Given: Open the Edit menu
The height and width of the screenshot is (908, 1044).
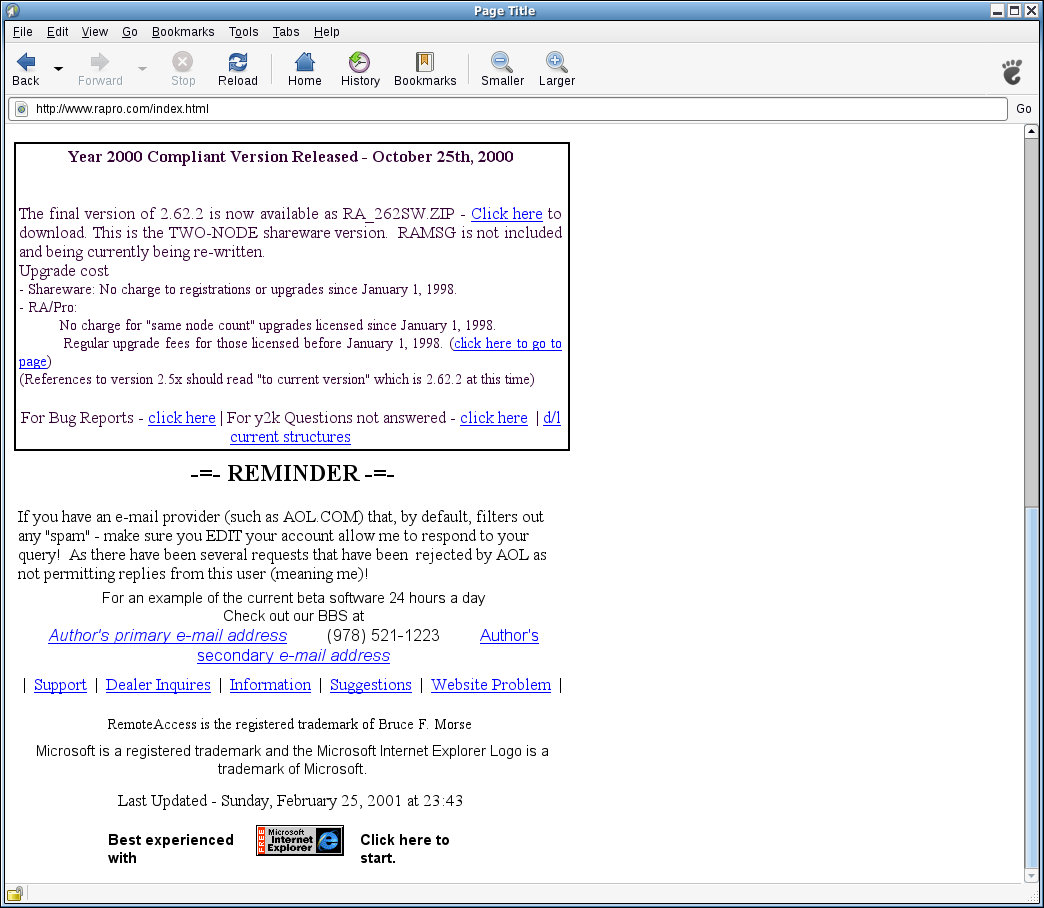Looking at the screenshot, I should coord(57,32).
